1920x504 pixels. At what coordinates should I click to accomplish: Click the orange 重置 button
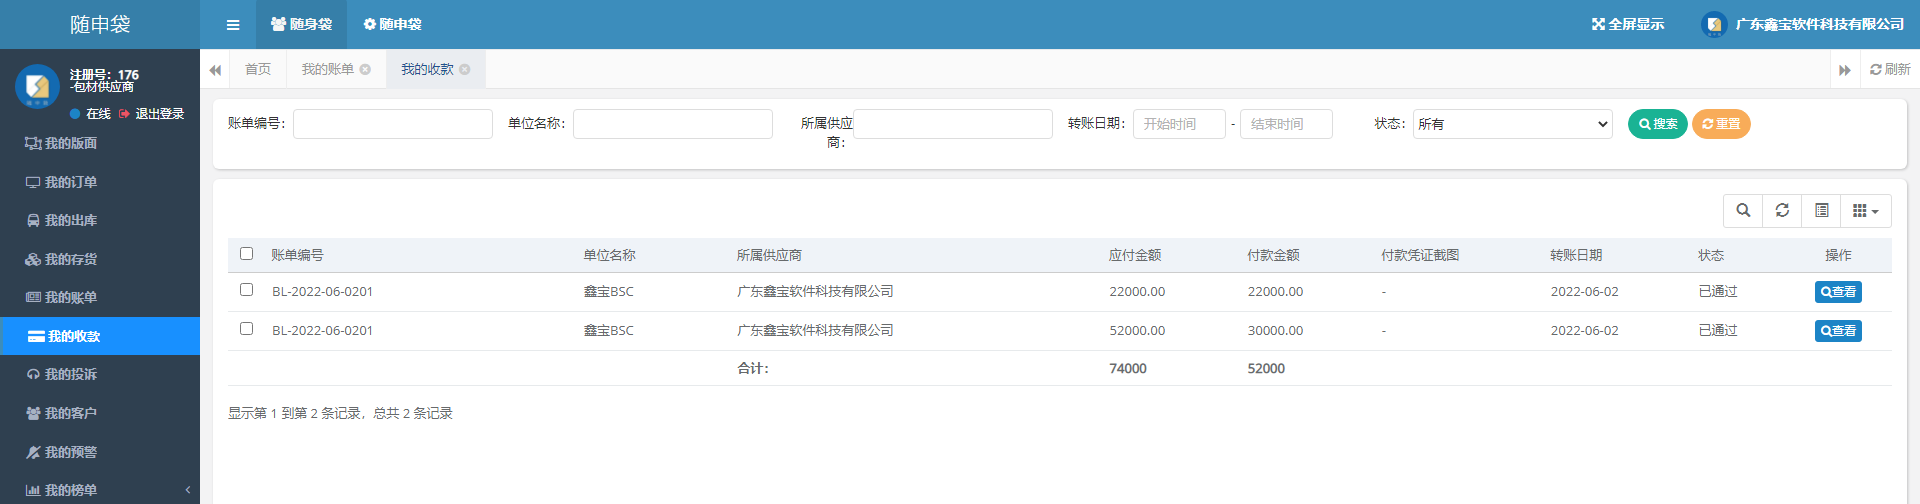click(1721, 124)
